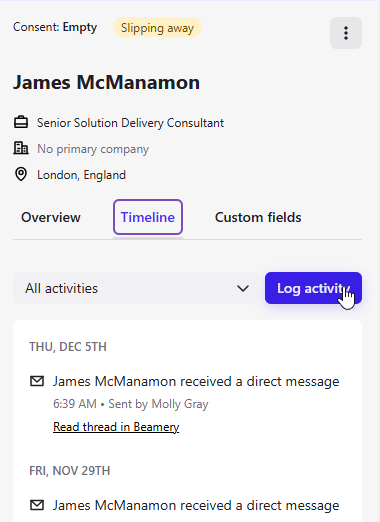This screenshot has height=522, width=380.
Task: Click the Slipping away status badge
Action: (x=157, y=28)
